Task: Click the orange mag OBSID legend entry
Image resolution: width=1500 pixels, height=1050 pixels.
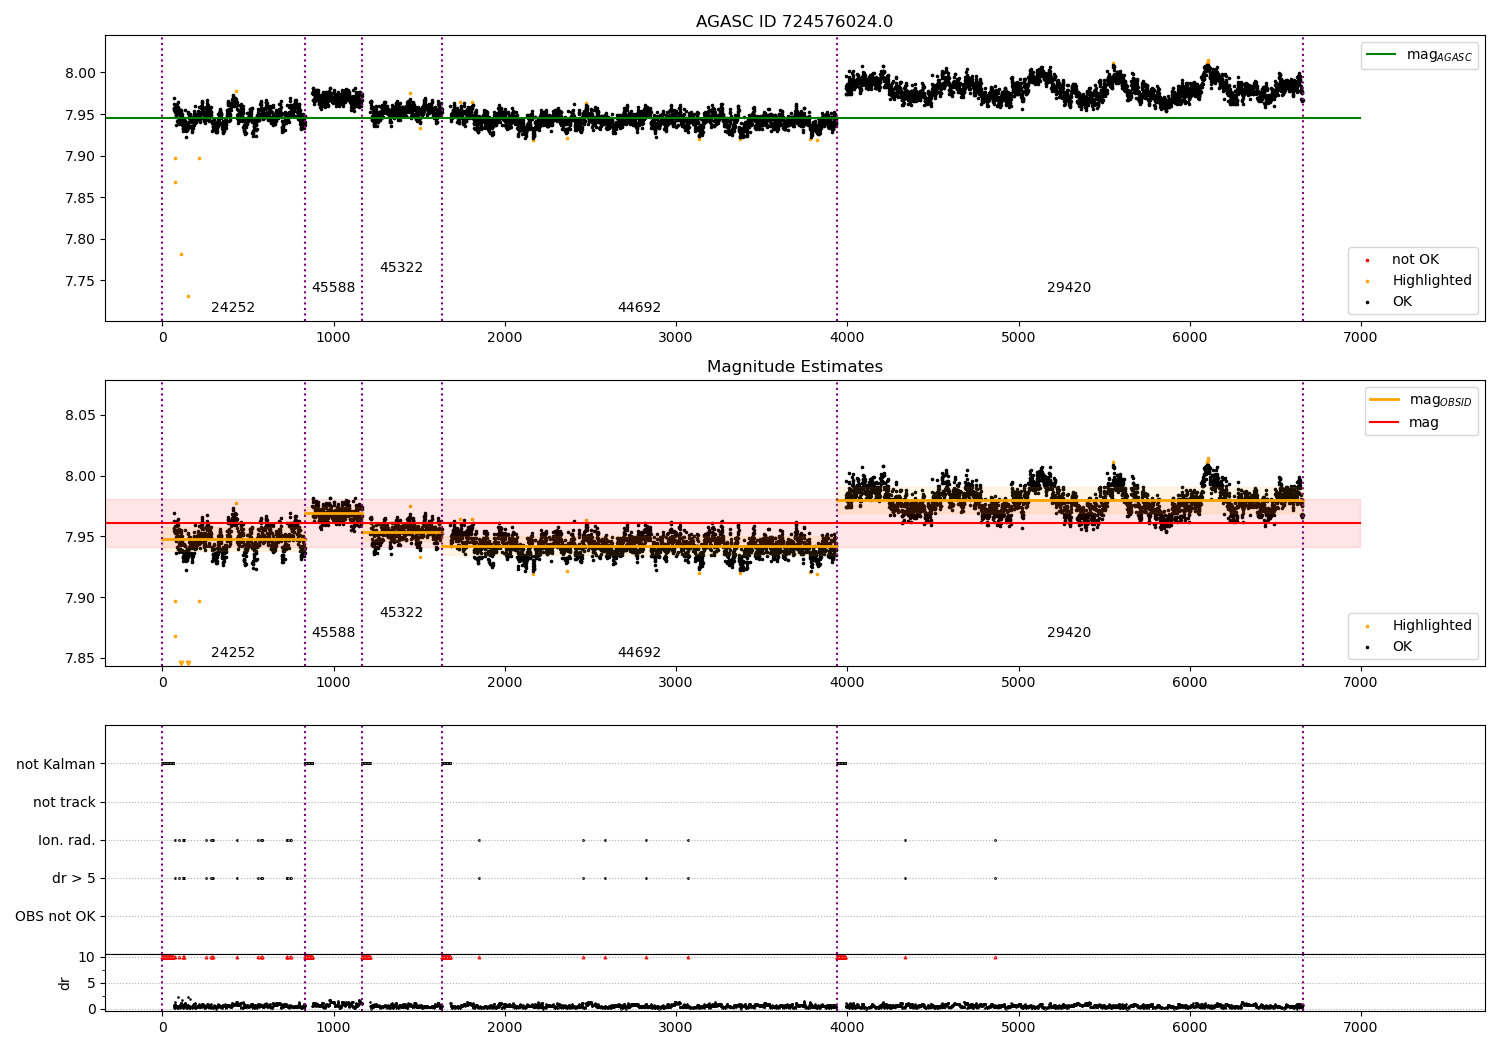Action: point(1421,401)
